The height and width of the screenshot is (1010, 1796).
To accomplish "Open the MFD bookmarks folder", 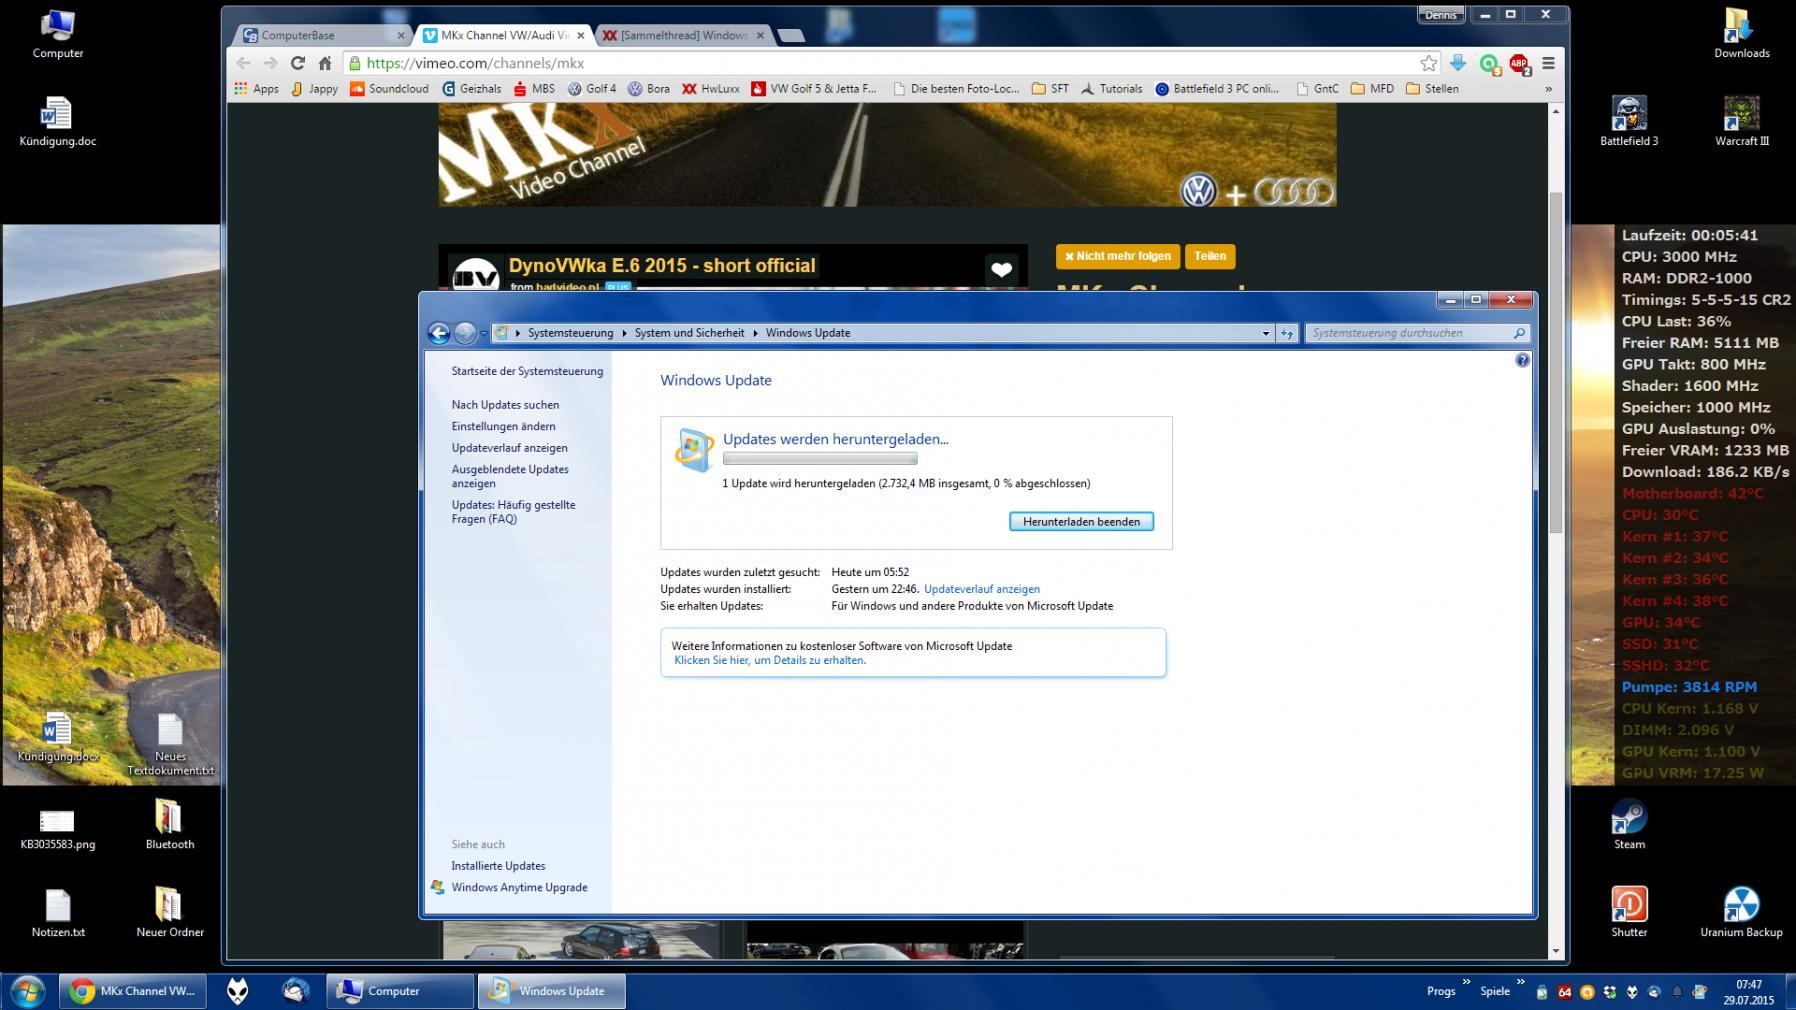I will pos(1372,88).
